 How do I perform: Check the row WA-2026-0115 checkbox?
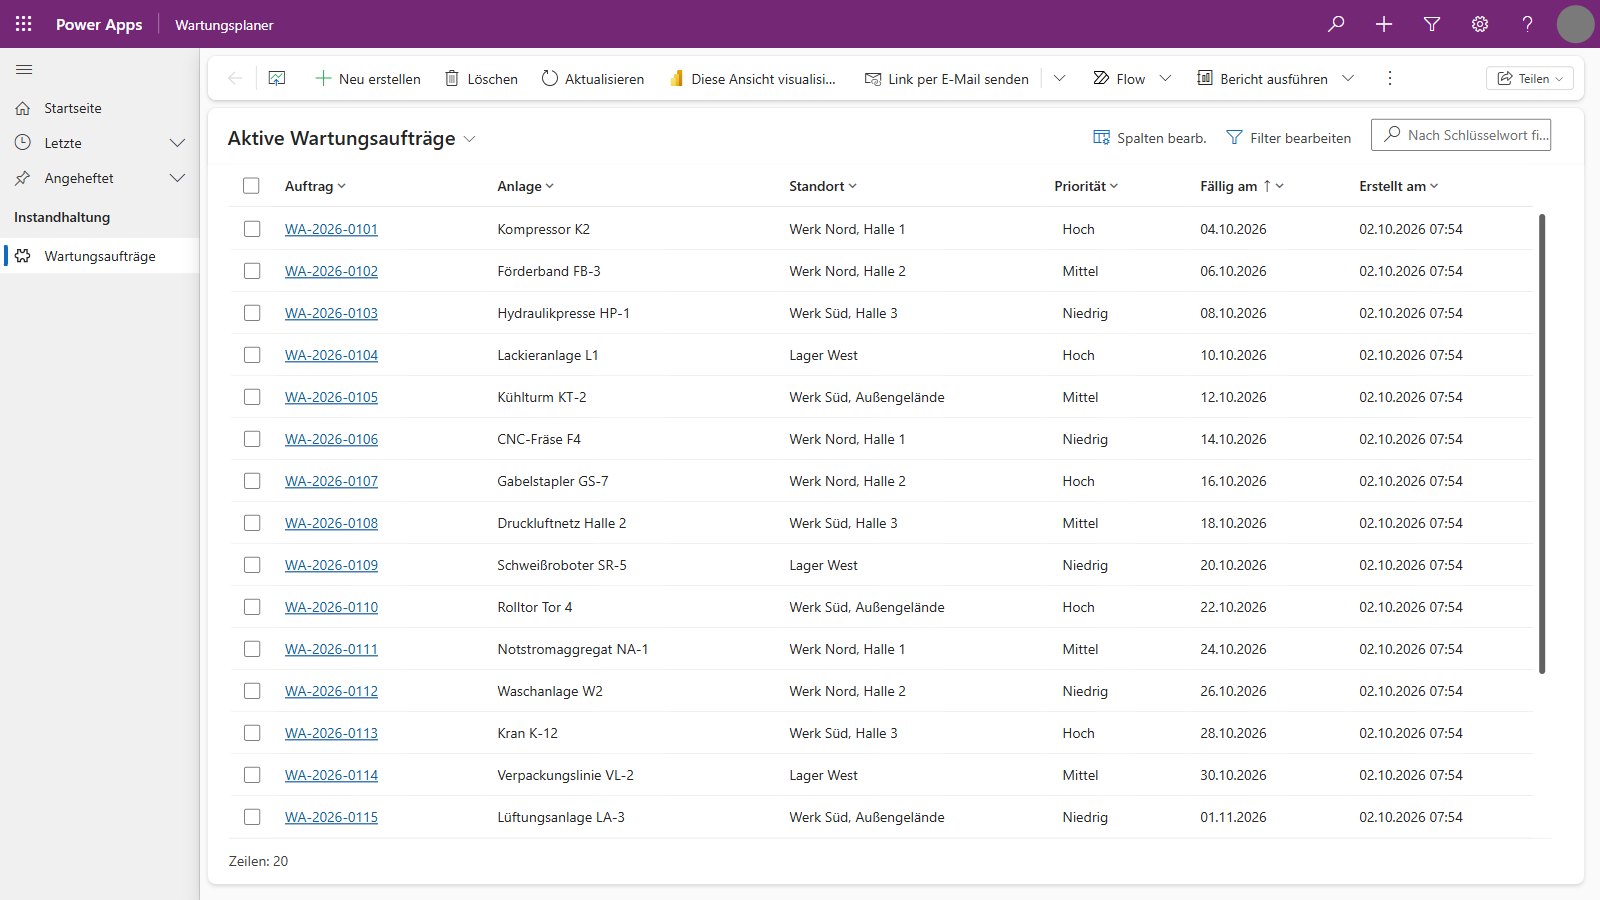(x=252, y=817)
